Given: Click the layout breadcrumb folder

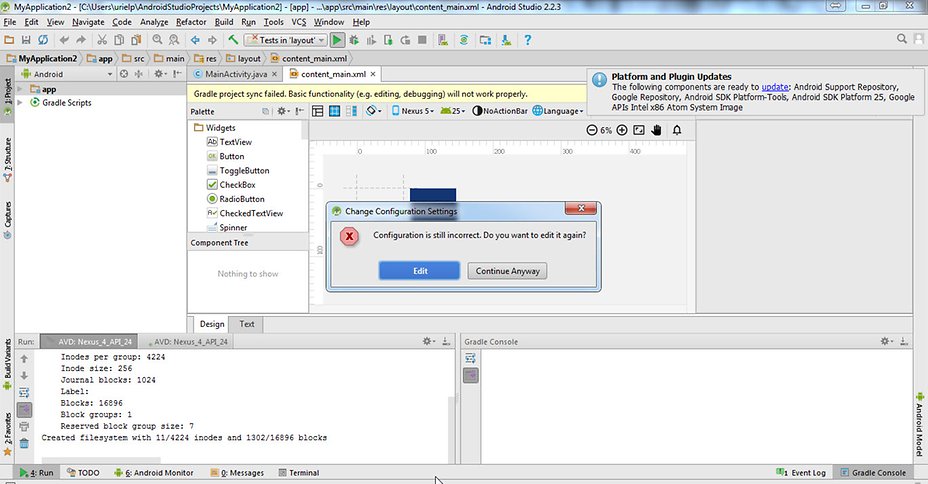Looking at the screenshot, I should (x=243, y=59).
